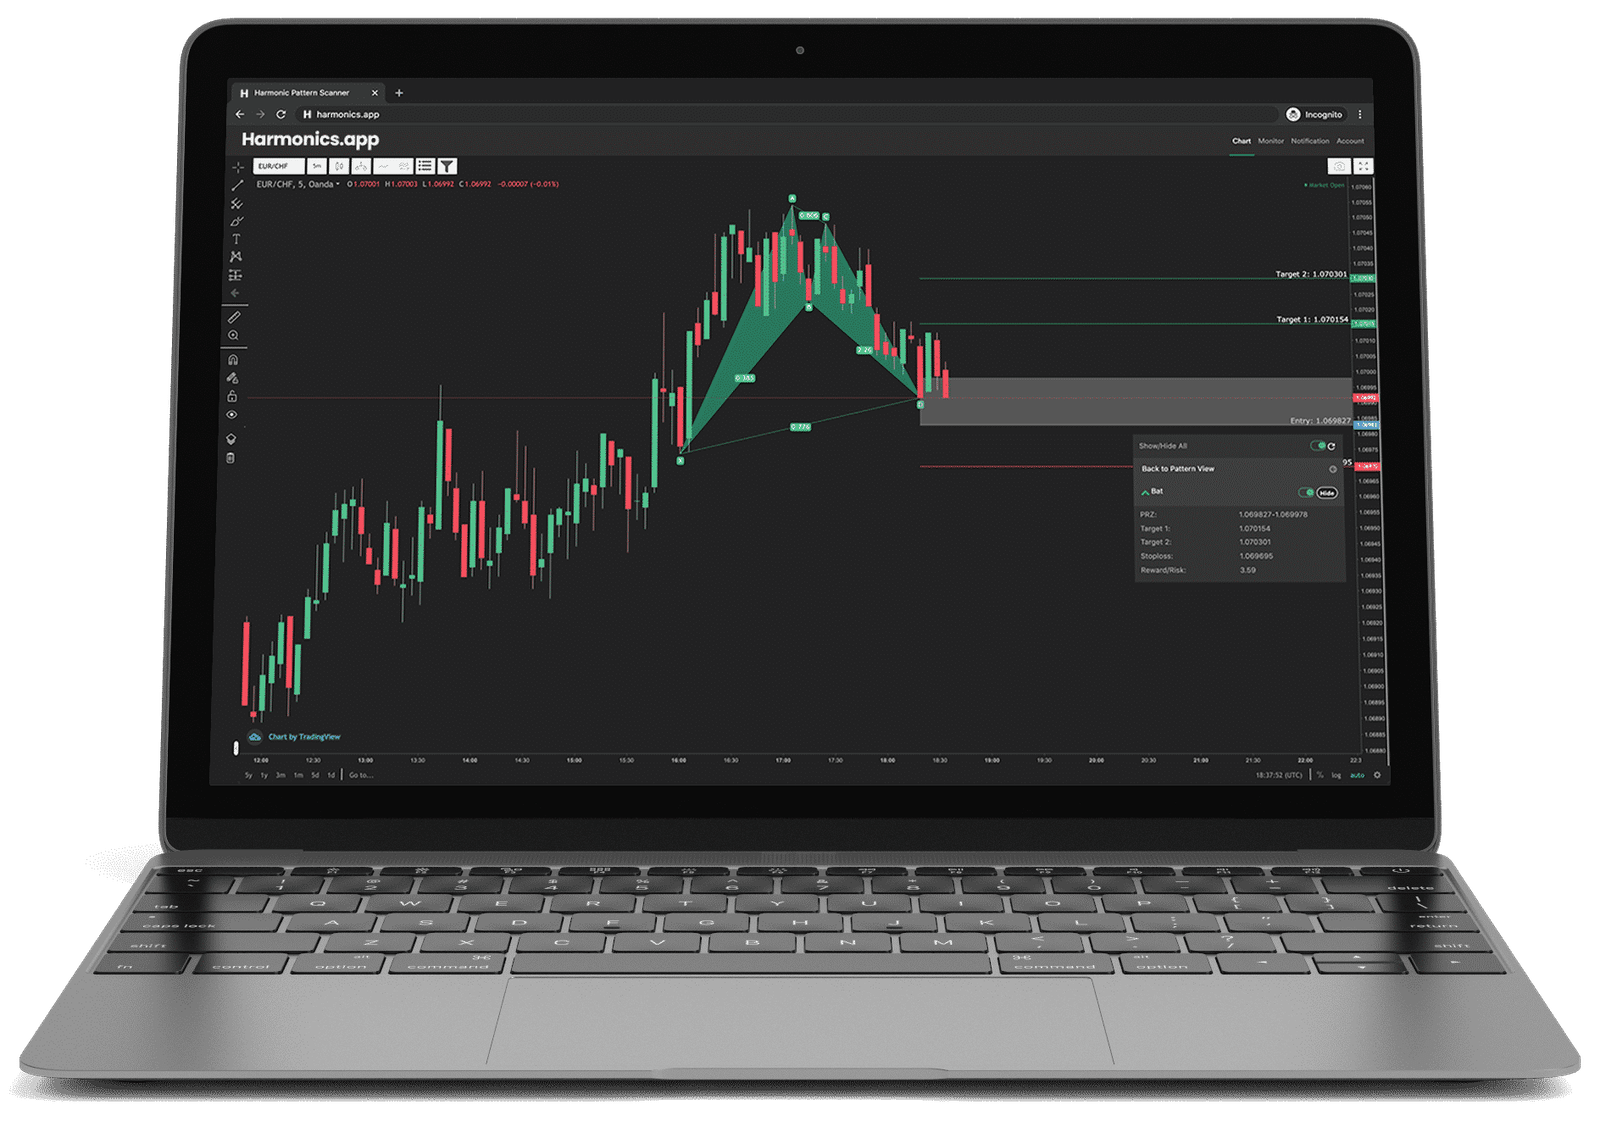Toggle the Bat pattern visibility switch
The height and width of the screenshot is (1121, 1600).
[x=1306, y=492]
